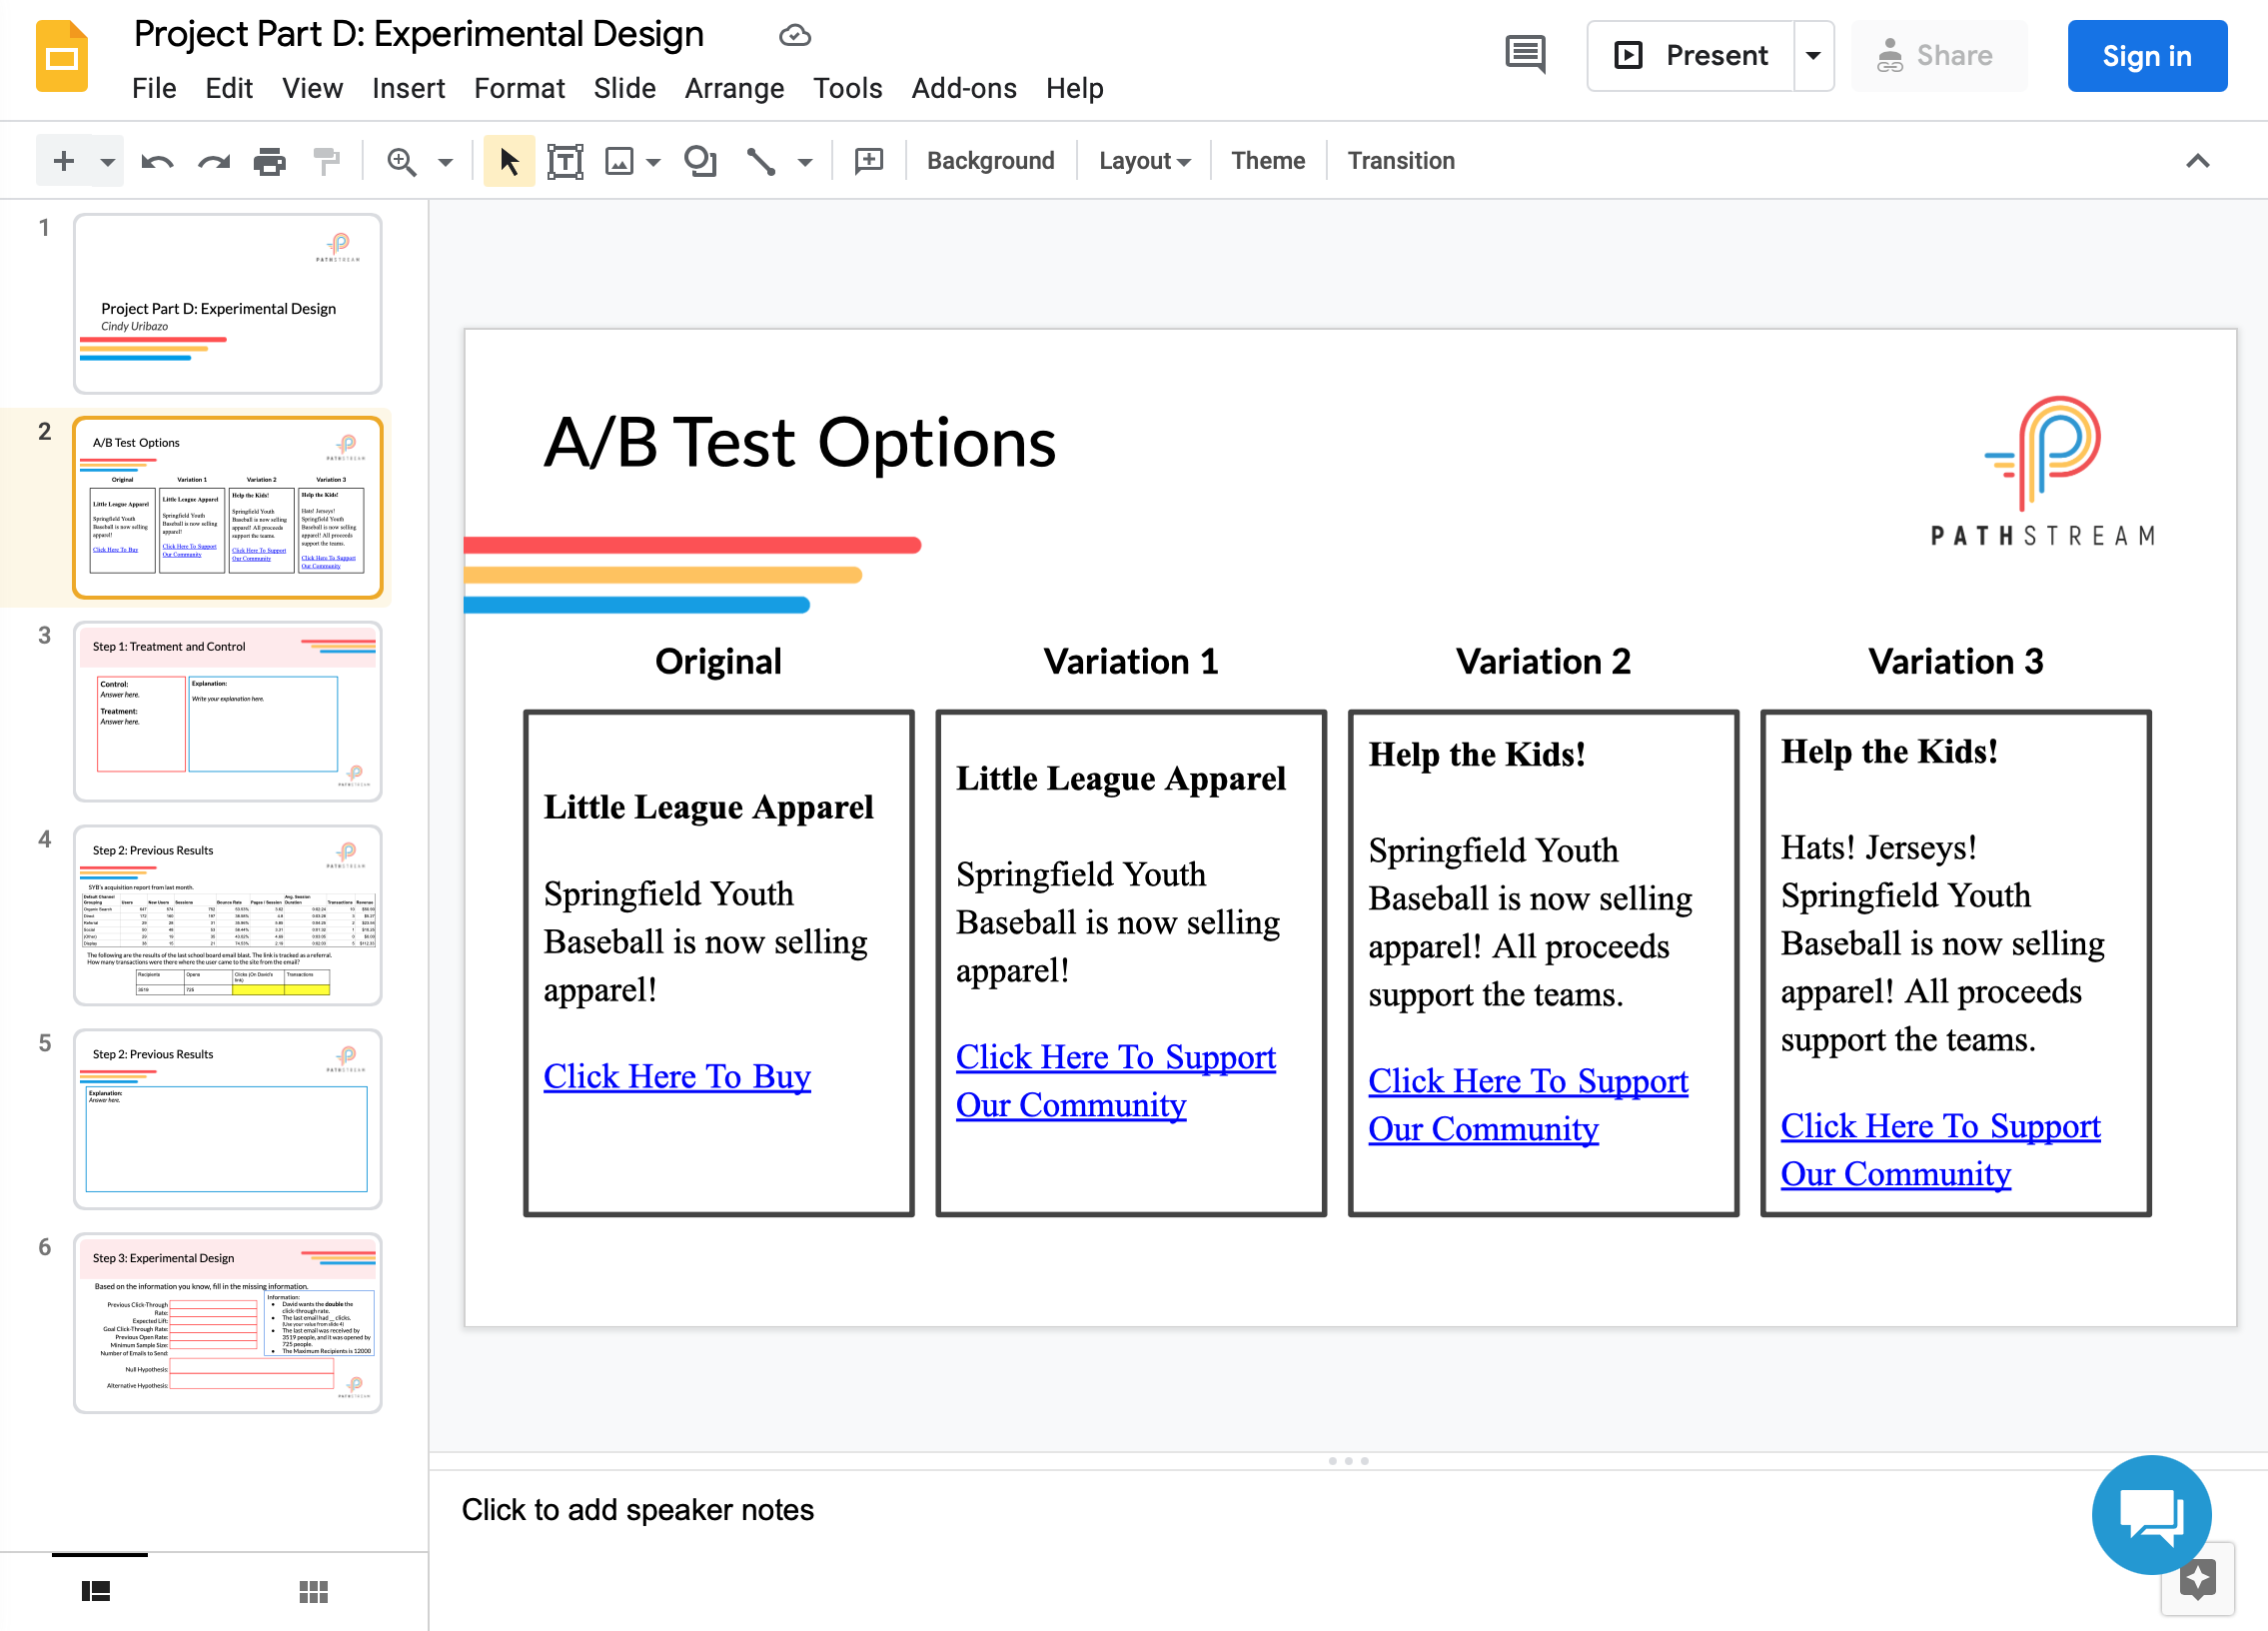Click Variation 1 support community link
The image size is (2268, 1631).
(1115, 1081)
